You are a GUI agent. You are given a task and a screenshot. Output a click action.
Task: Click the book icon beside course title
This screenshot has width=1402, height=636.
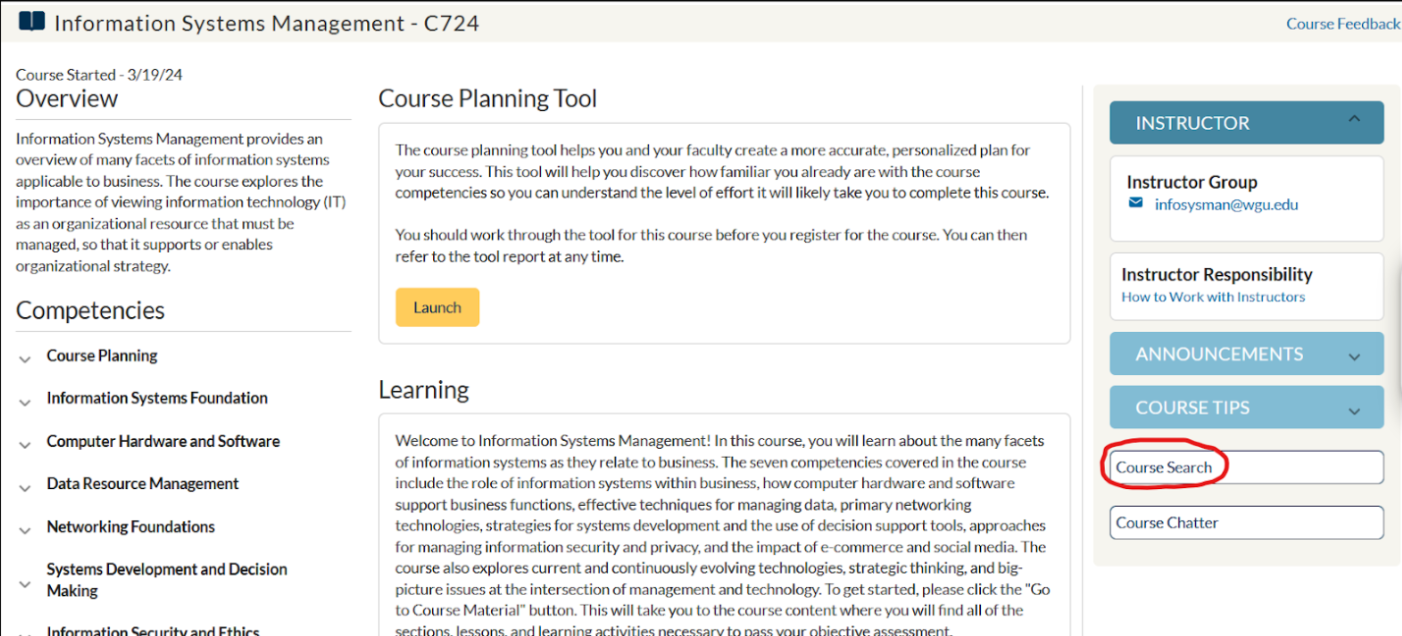32,21
